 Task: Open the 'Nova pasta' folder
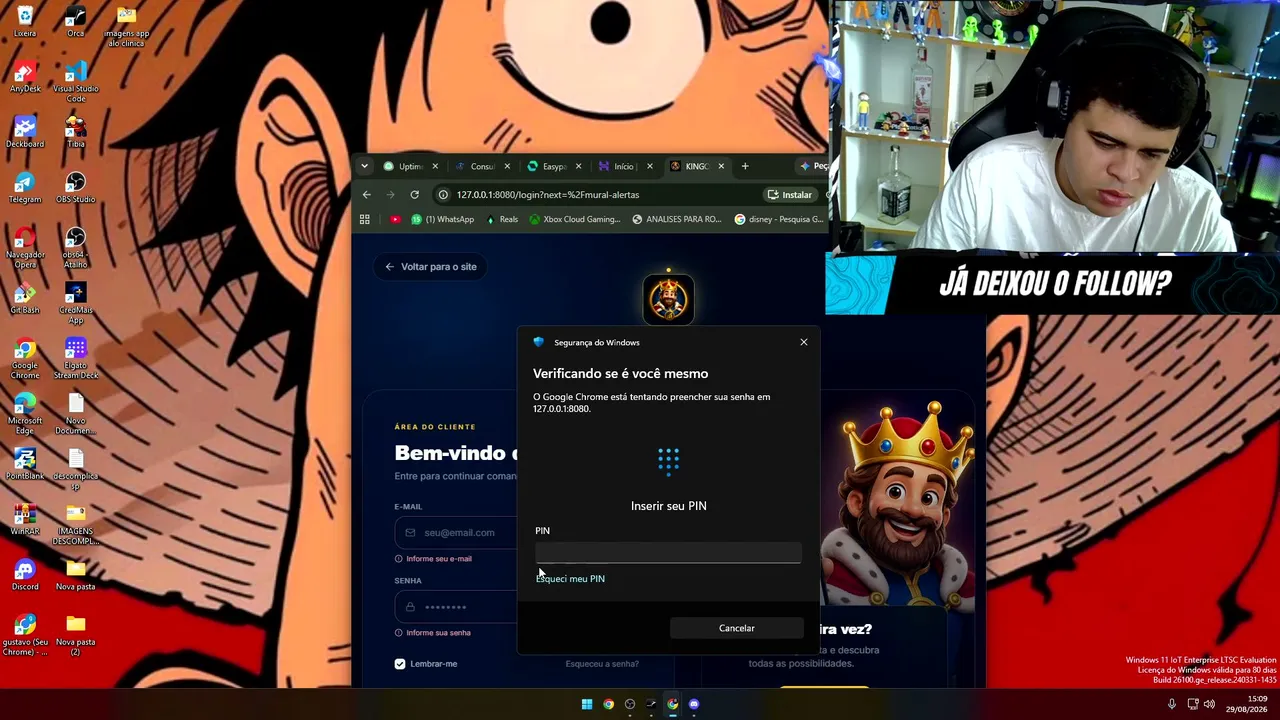click(75, 575)
